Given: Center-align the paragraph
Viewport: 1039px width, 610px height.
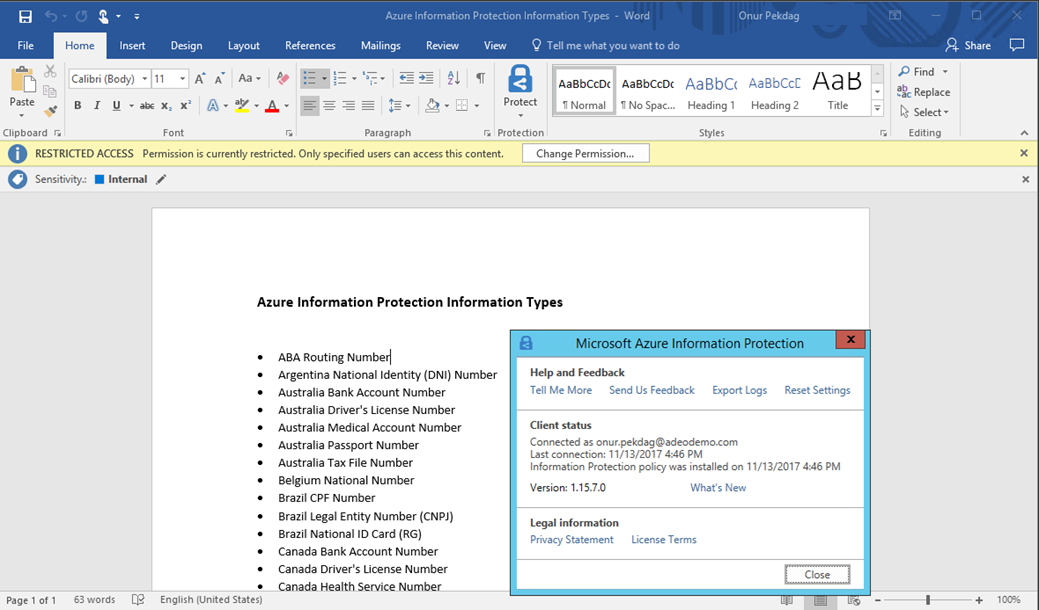Looking at the screenshot, I should (x=329, y=106).
